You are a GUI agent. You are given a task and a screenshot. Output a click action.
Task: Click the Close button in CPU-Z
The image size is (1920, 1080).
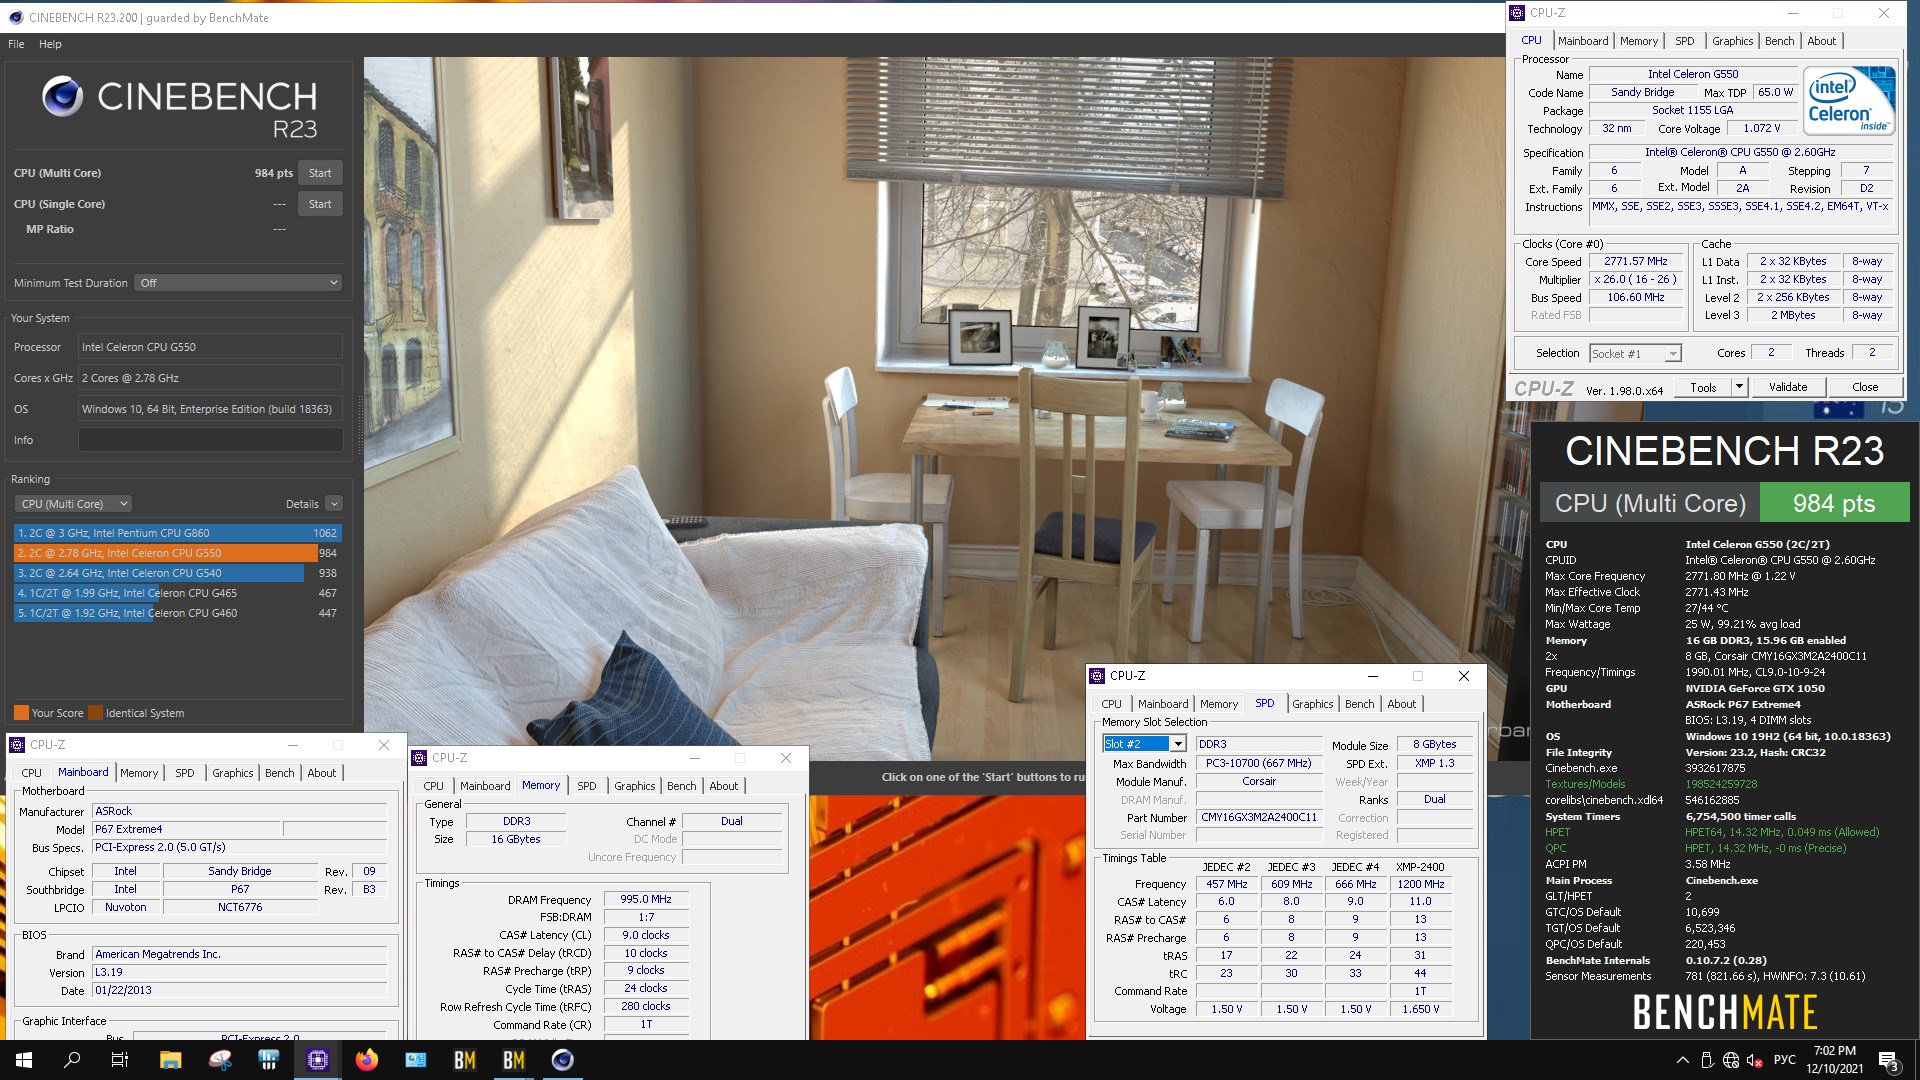pyautogui.click(x=1865, y=387)
